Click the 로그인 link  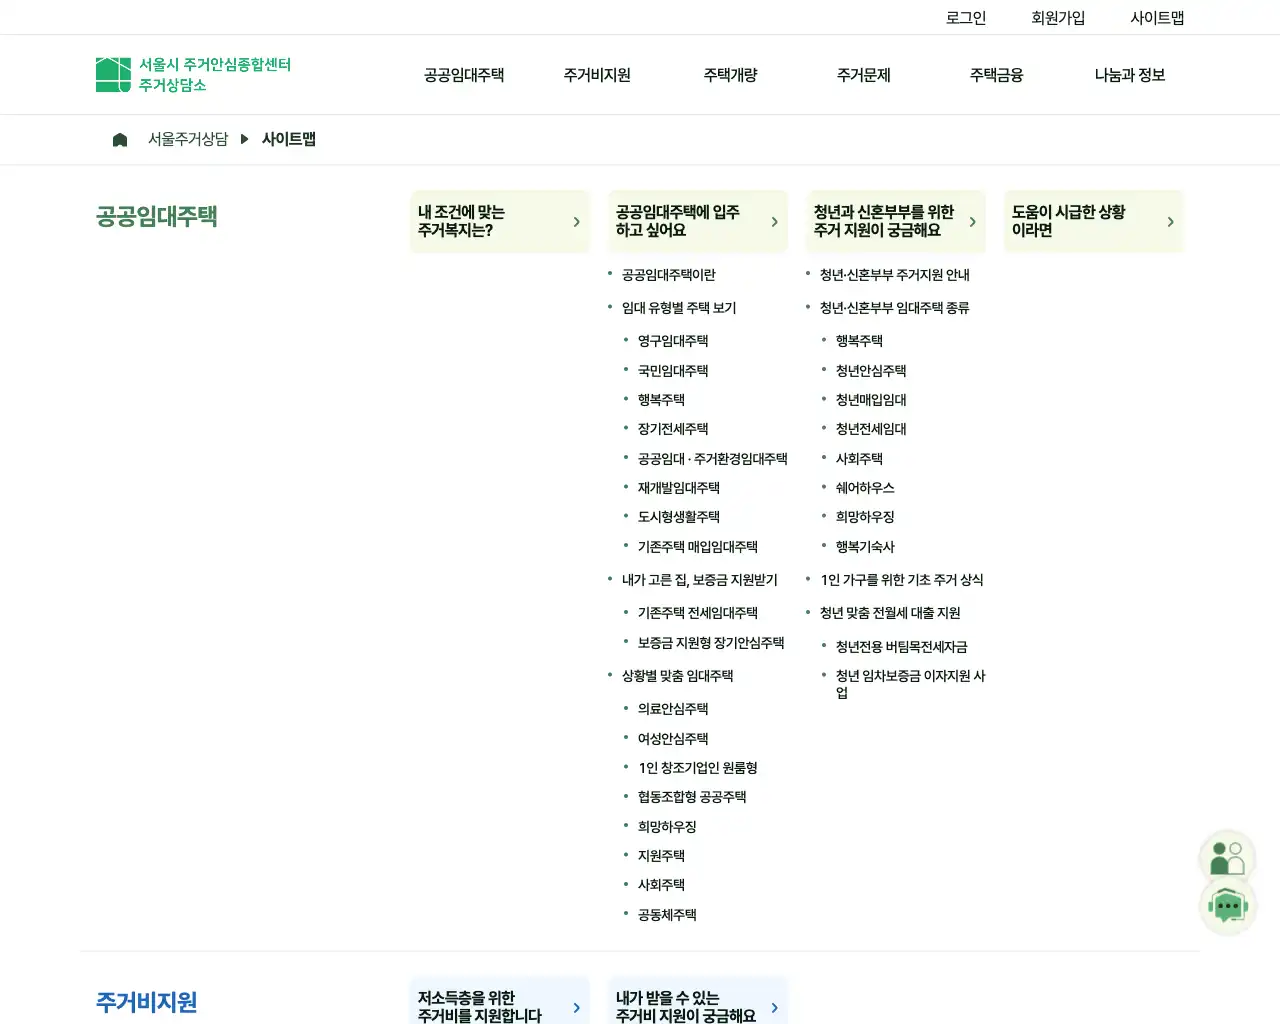[965, 16]
